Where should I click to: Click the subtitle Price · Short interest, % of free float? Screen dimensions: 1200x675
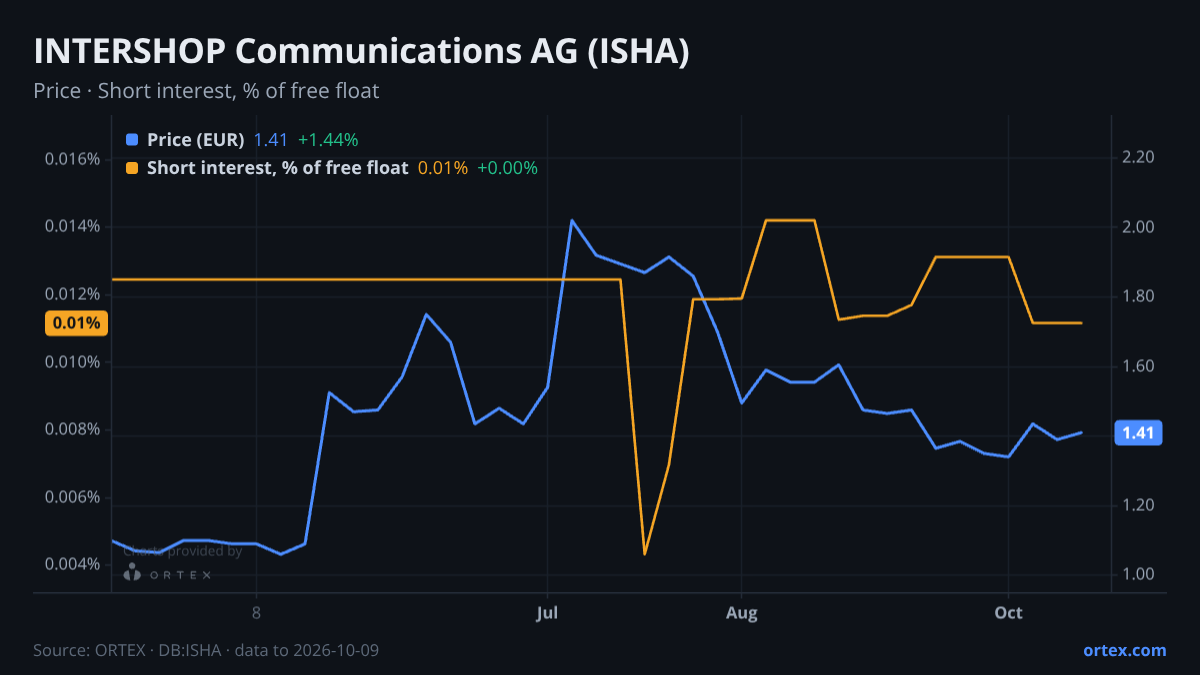pyautogui.click(x=206, y=91)
